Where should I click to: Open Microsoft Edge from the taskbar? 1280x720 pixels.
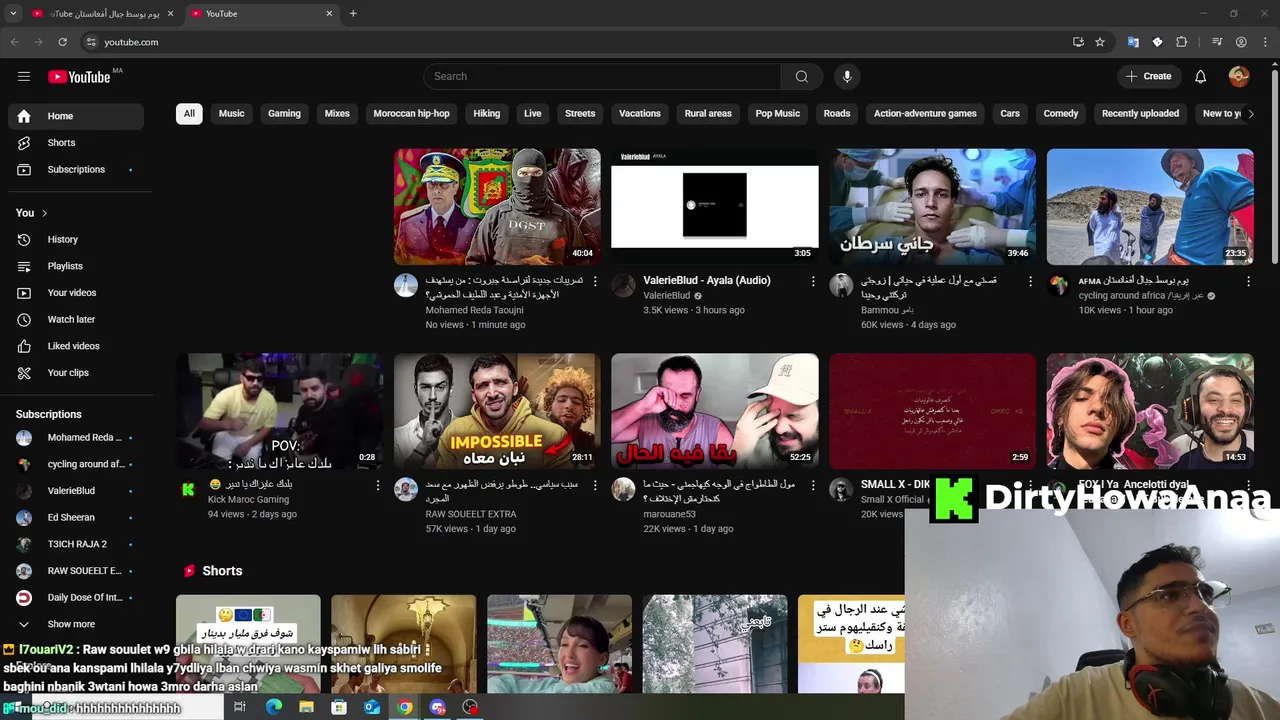click(x=273, y=707)
